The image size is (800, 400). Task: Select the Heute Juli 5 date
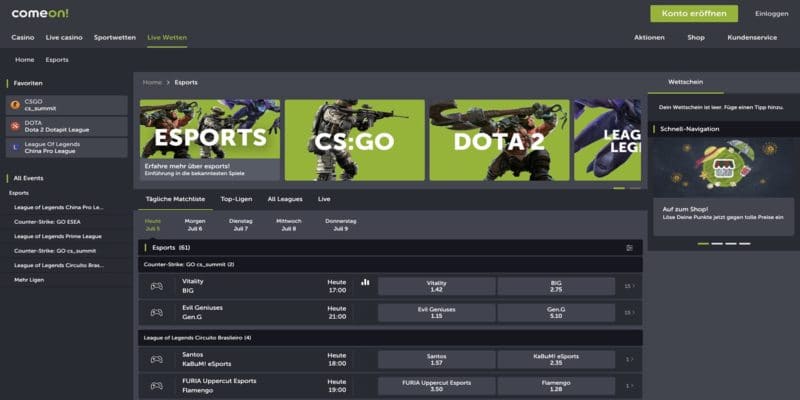(153, 225)
